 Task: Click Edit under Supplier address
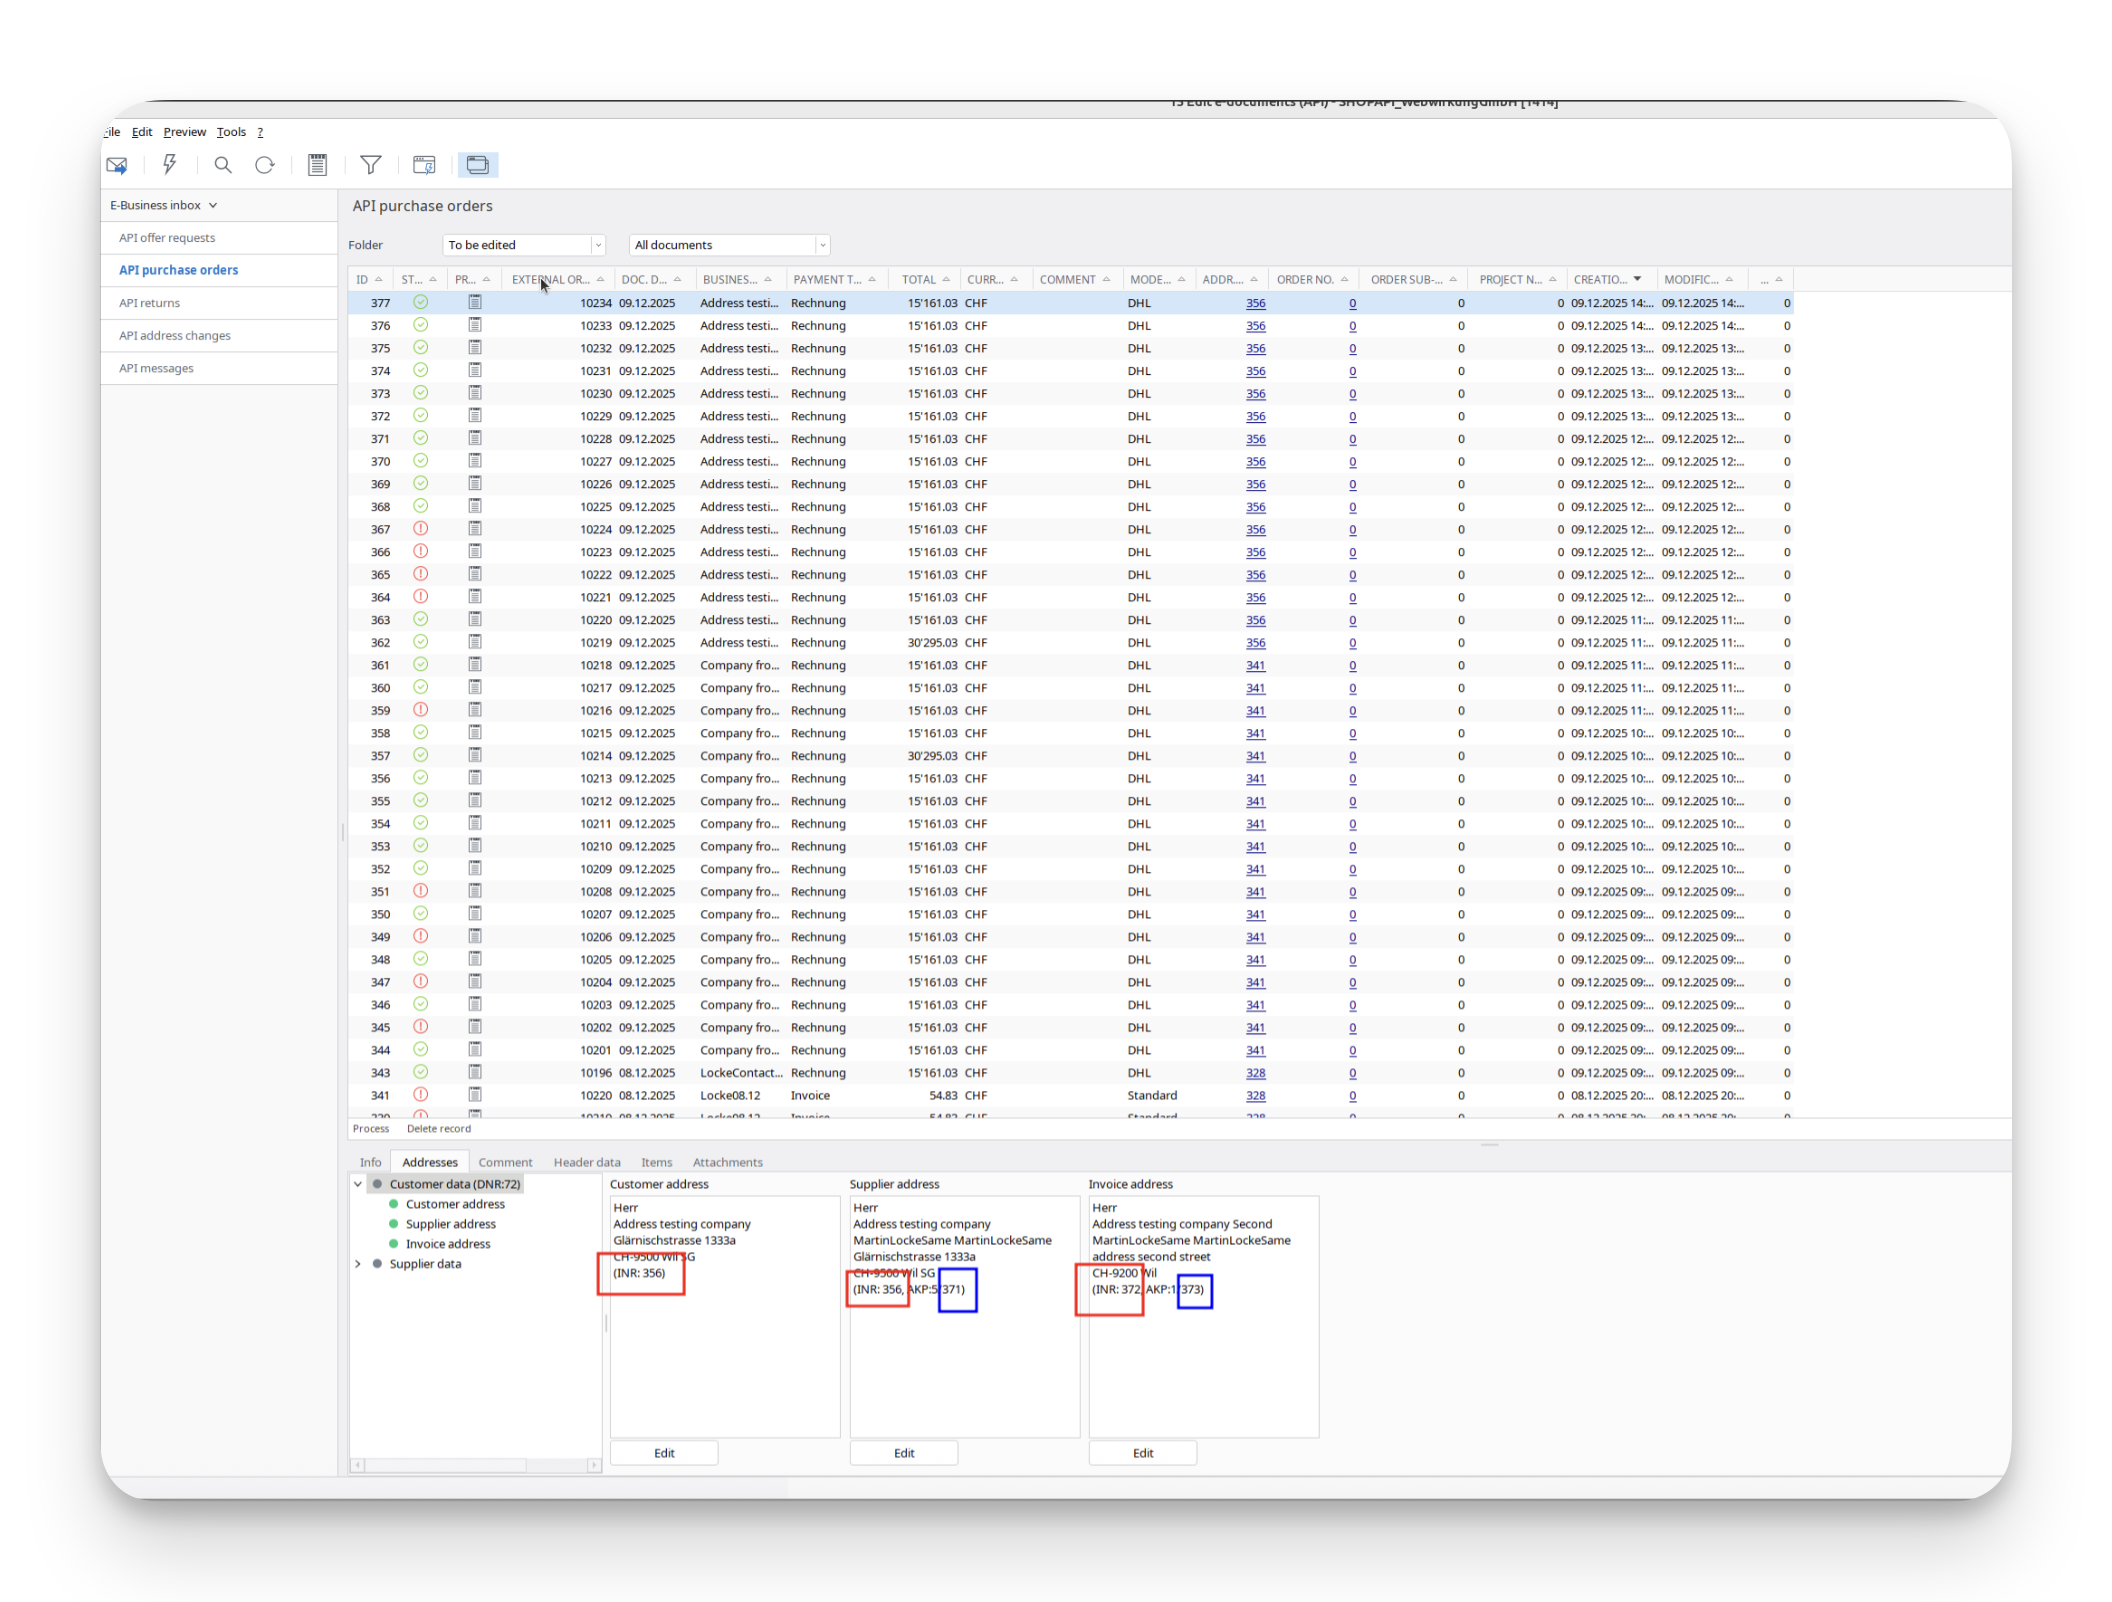[x=903, y=1453]
